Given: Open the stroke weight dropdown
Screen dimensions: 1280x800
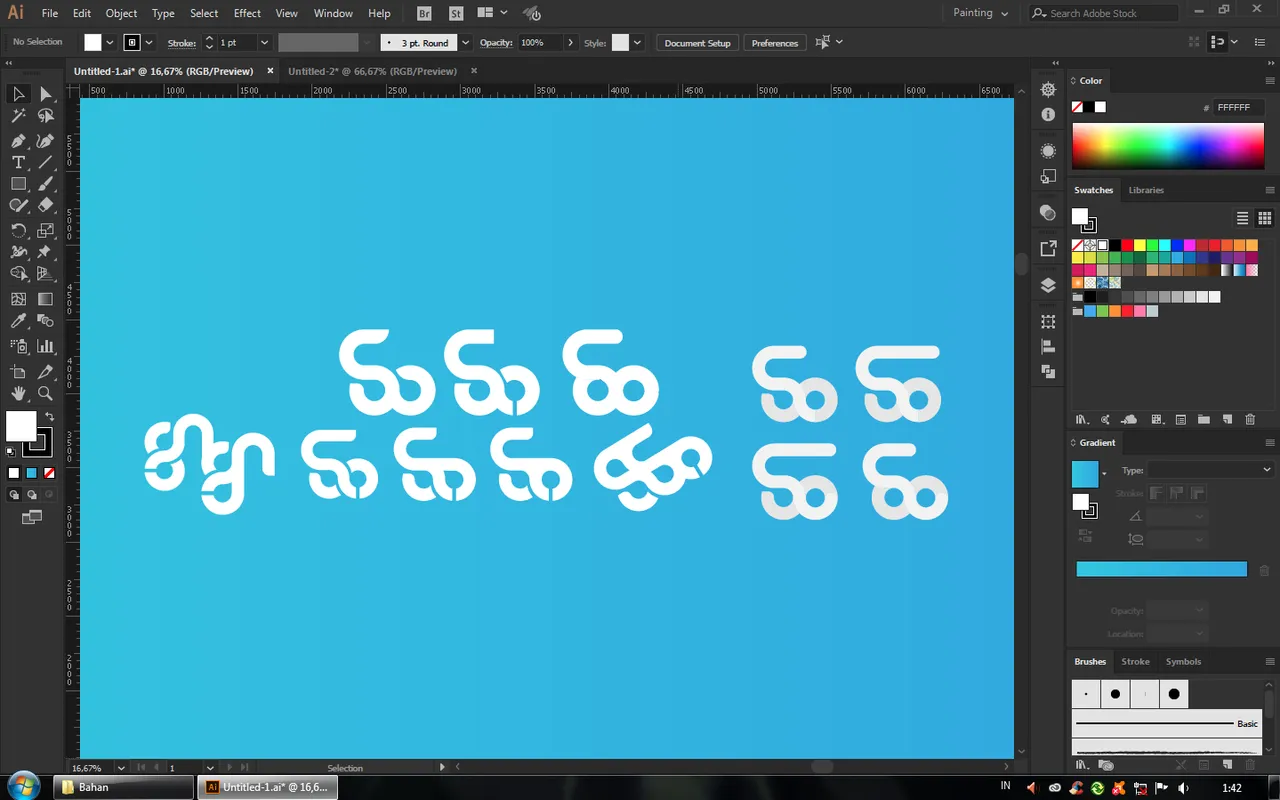Looking at the screenshot, I should pyautogui.click(x=264, y=43).
